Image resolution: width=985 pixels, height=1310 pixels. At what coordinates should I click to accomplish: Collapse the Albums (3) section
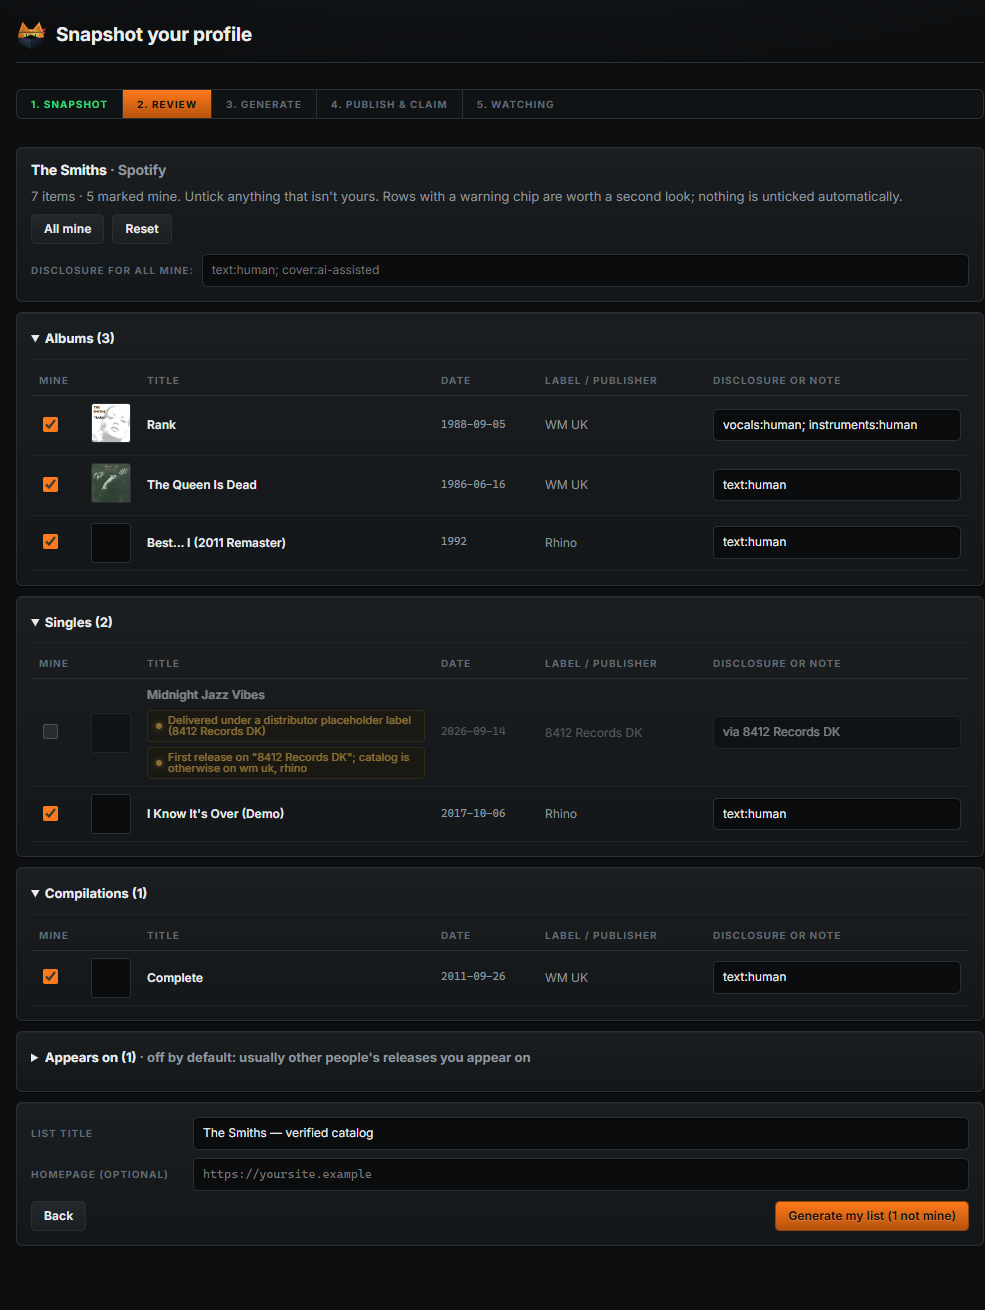(x=73, y=338)
